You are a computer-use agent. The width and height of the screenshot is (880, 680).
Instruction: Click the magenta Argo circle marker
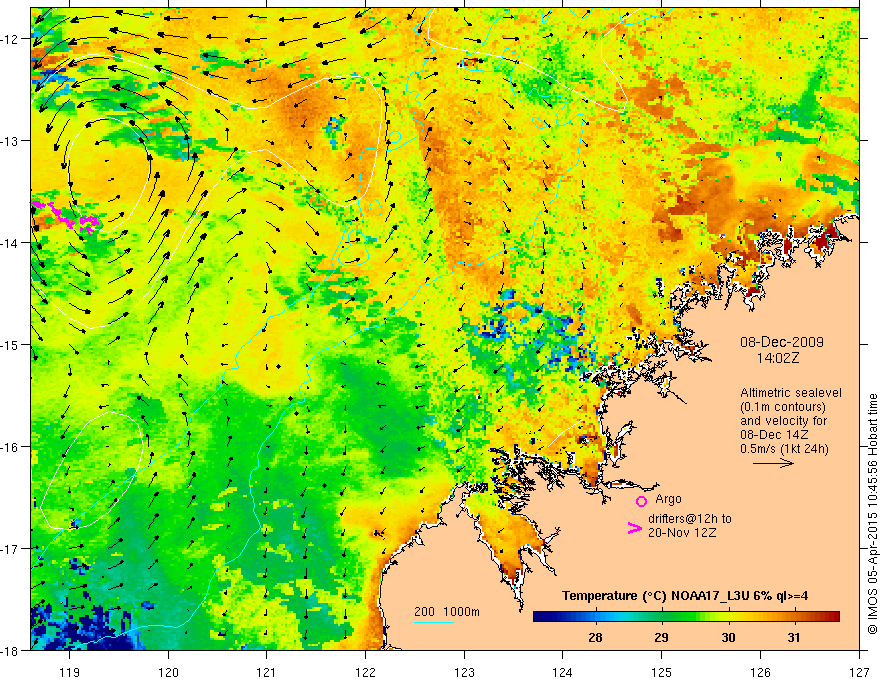641,501
